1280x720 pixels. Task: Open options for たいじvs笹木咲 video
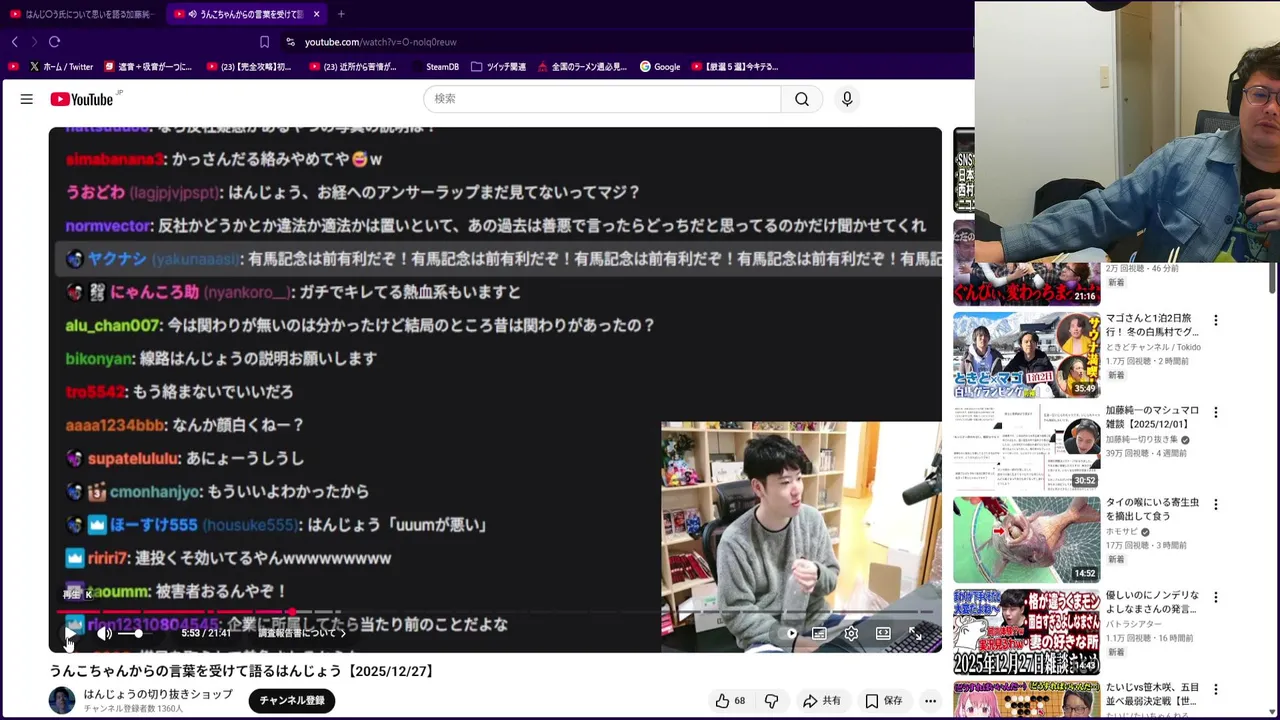[x=1216, y=689]
